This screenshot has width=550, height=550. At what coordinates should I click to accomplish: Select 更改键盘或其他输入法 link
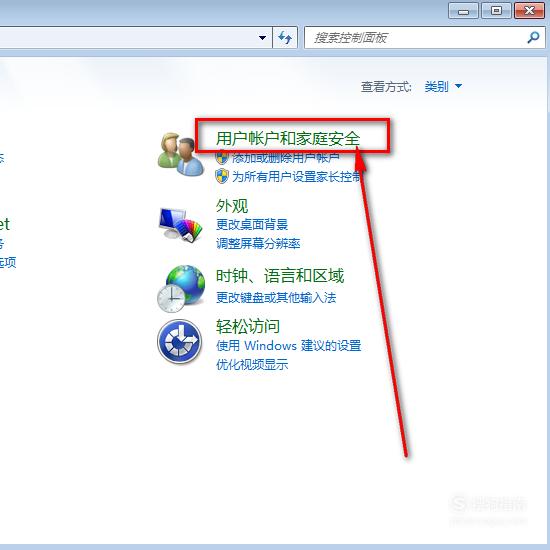coord(276,298)
